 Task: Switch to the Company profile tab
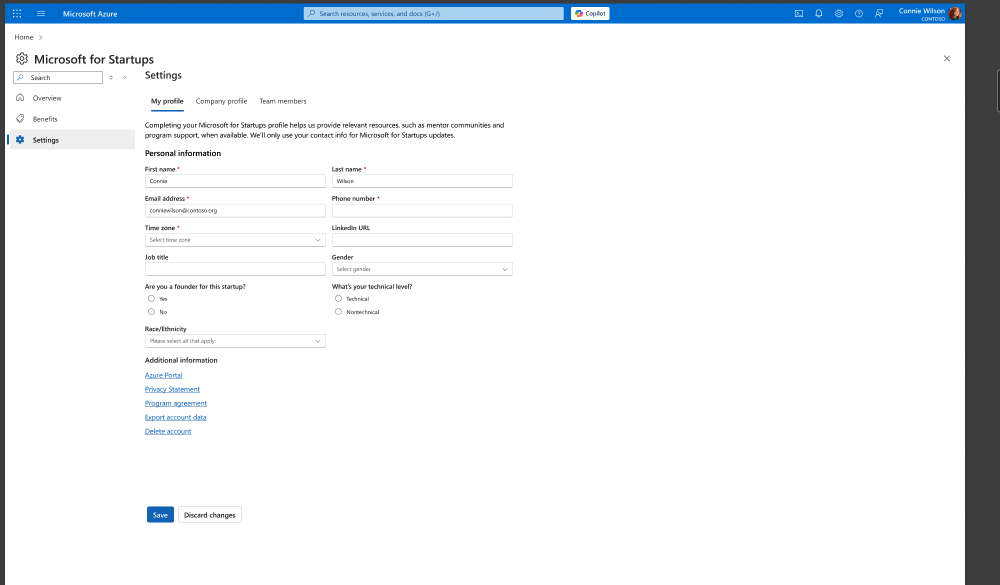tap(221, 101)
